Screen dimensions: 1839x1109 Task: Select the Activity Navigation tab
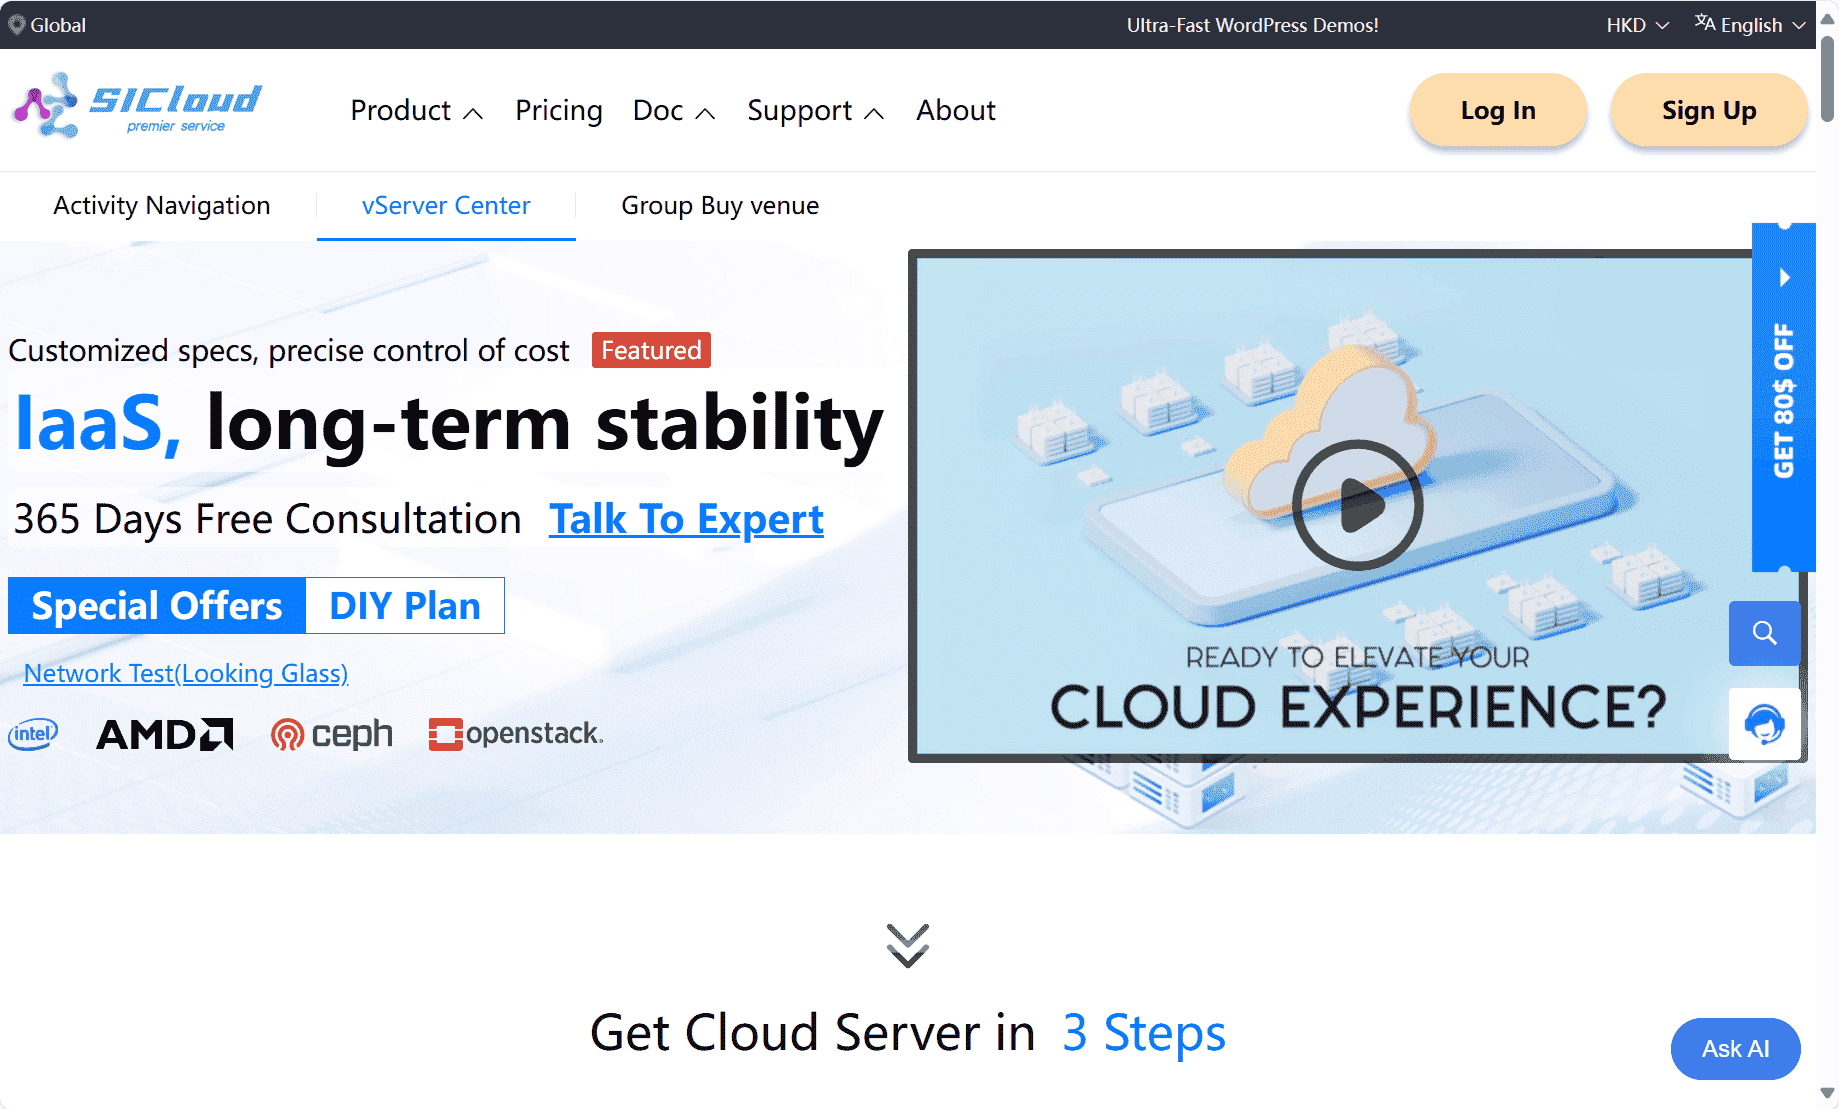click(x=161, y=206)
